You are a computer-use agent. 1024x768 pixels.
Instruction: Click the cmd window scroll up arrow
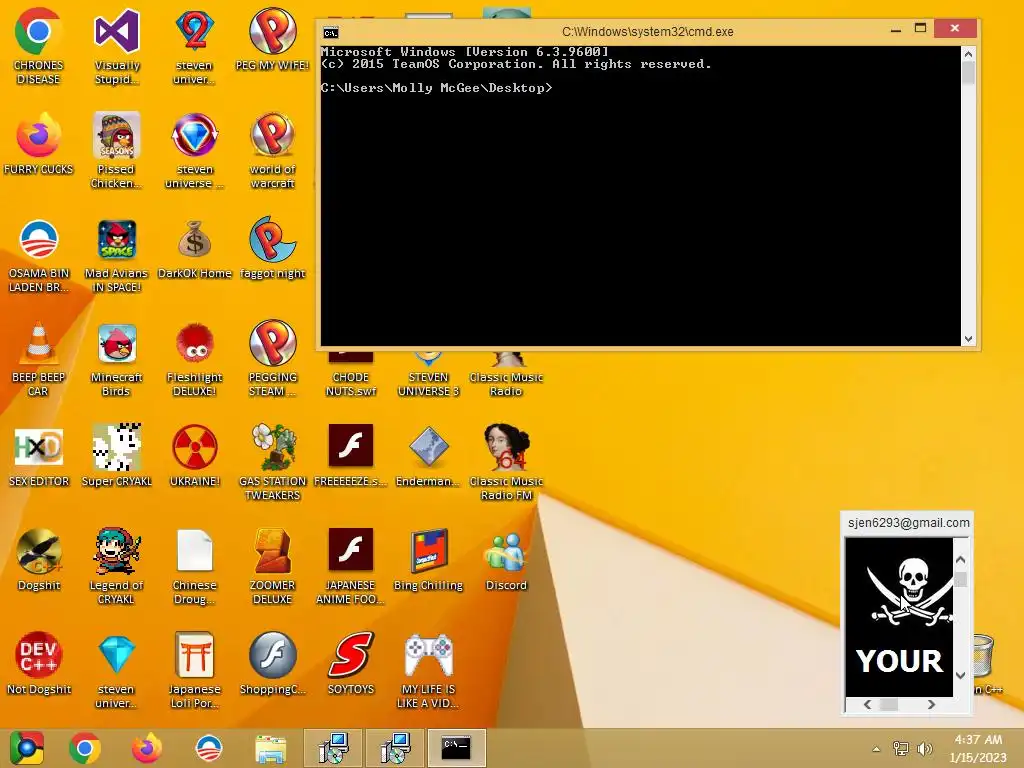click(x=968, y=54)
